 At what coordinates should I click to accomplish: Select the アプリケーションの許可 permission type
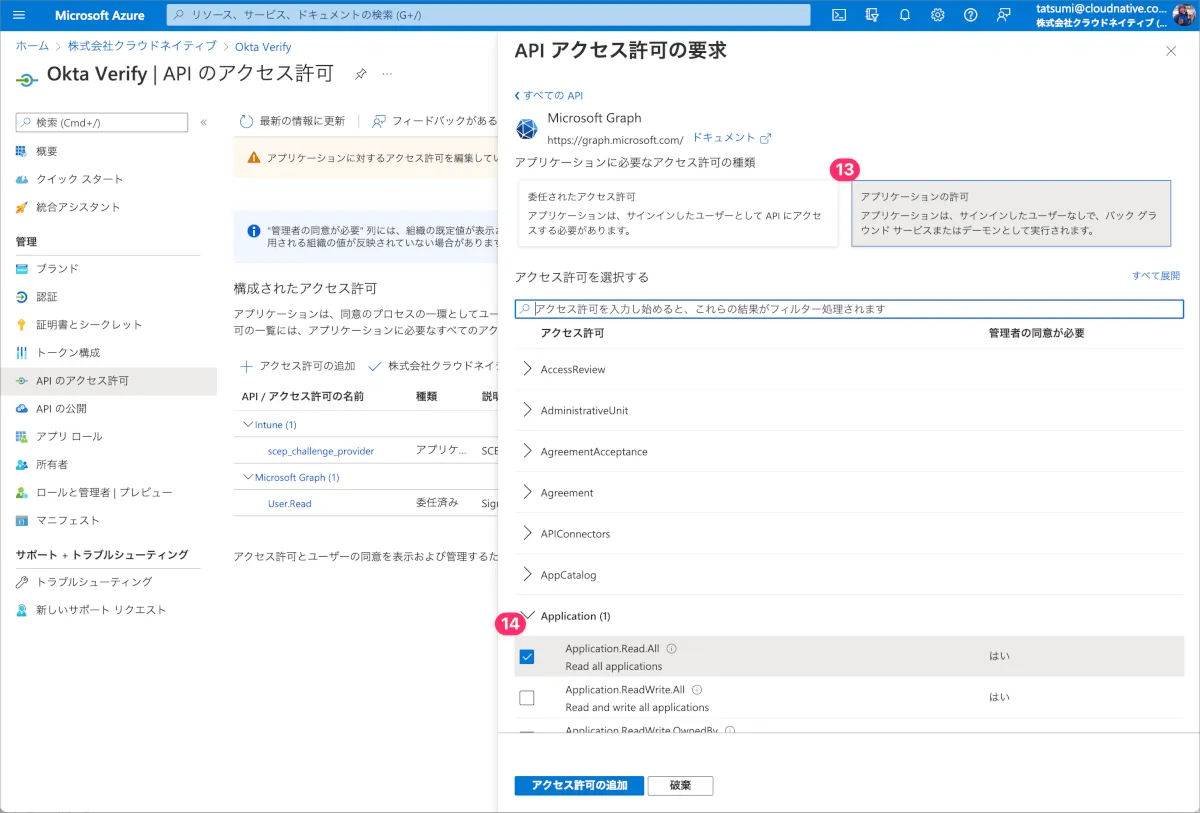coord(1010,213)
